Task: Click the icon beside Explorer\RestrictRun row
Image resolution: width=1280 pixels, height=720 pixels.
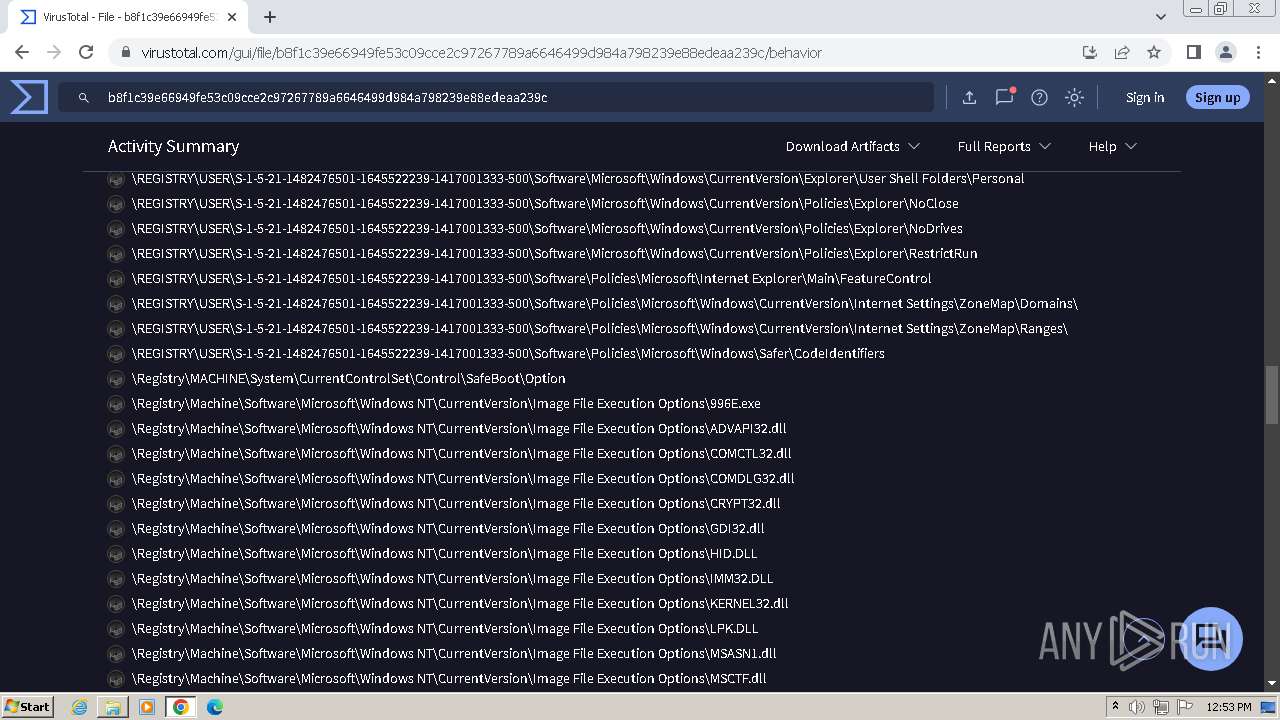Action: tap(116, 254)
